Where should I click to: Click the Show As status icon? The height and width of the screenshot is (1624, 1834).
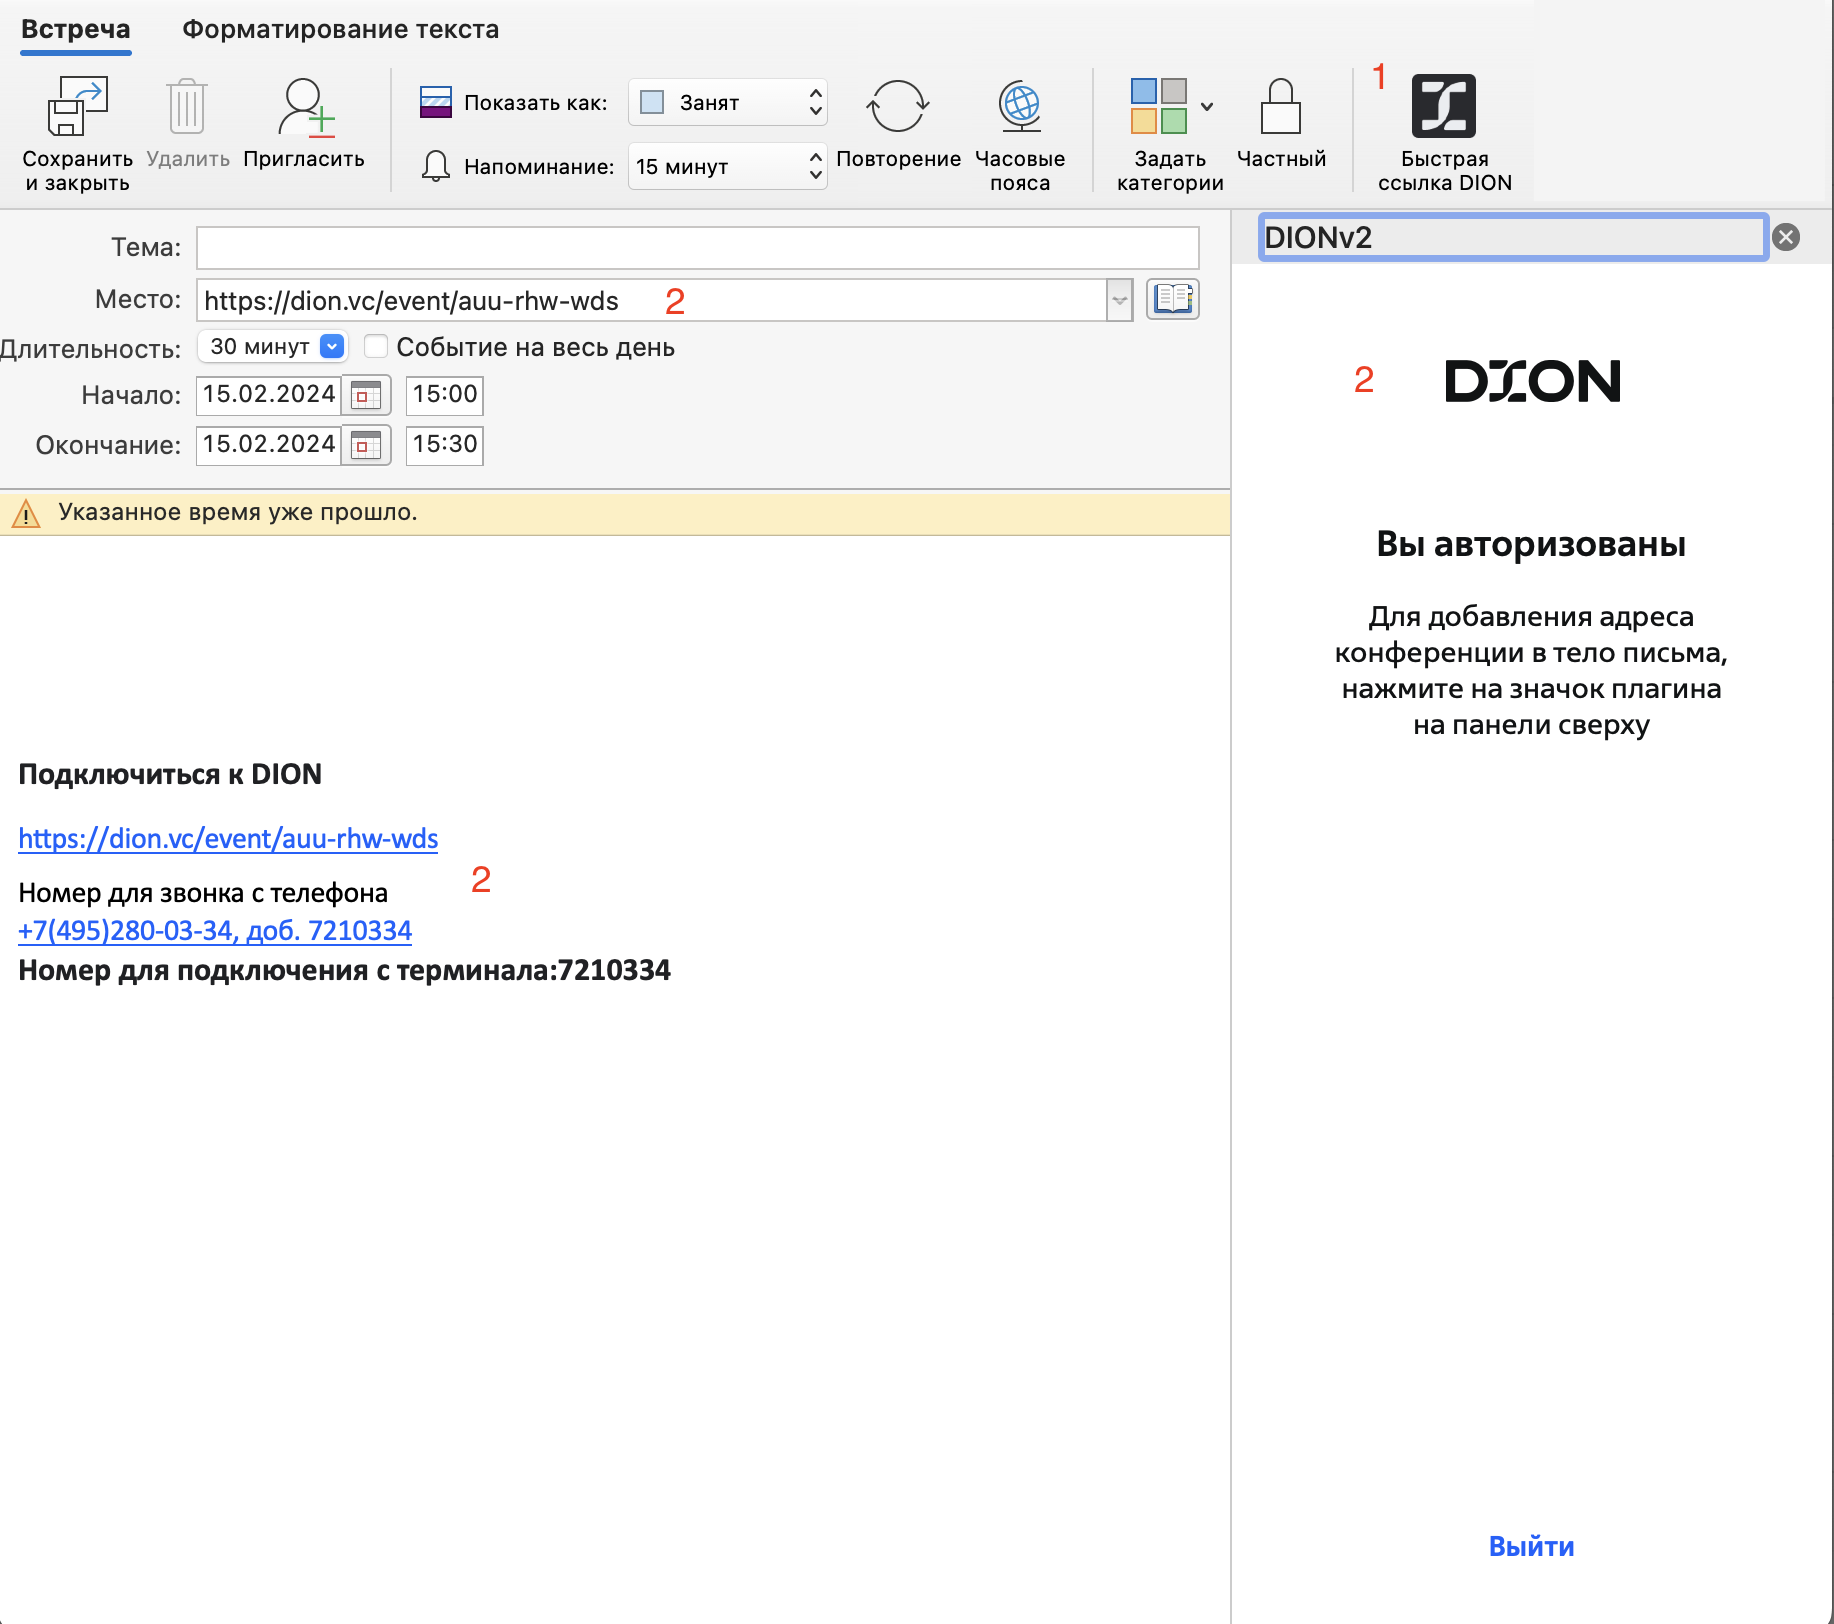(436, 102)
